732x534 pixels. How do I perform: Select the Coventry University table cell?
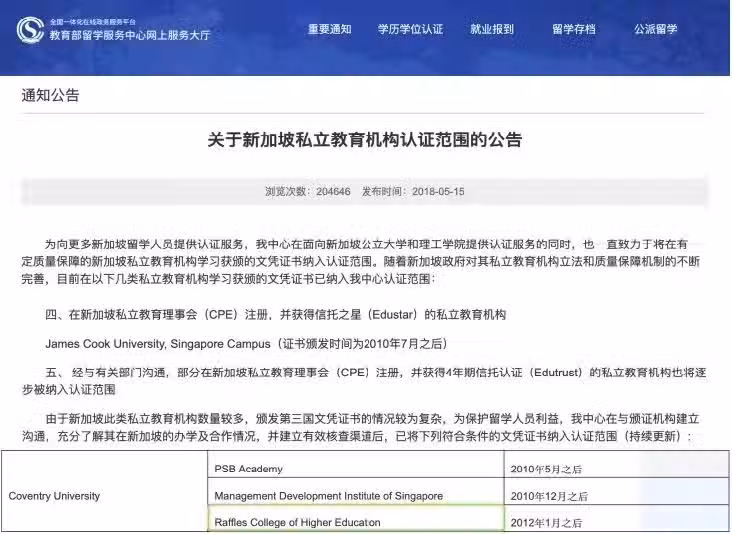105,491
